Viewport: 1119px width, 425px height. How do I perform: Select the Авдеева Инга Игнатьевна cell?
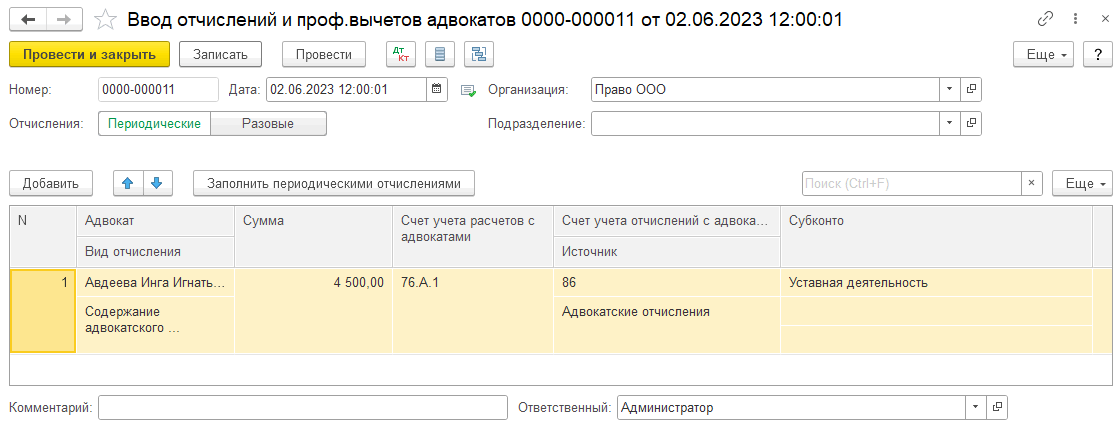155,282
